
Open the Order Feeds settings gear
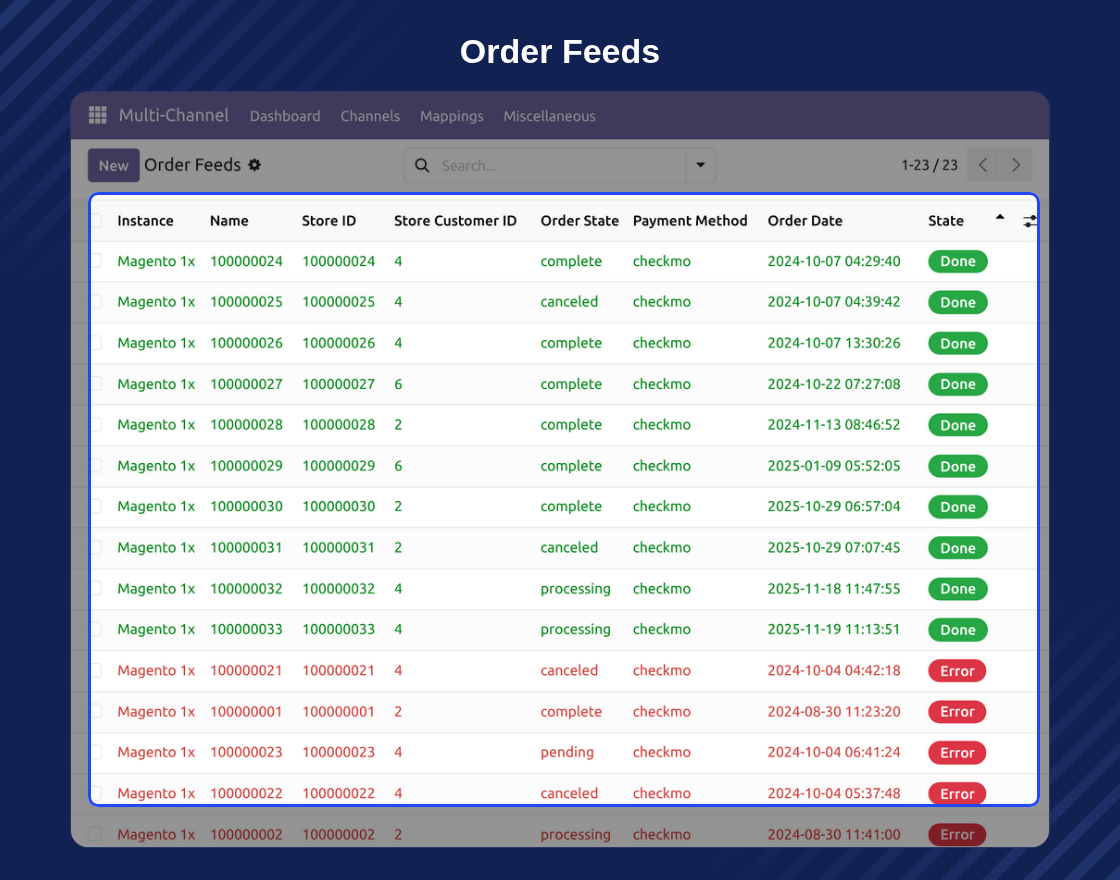[254, 165]
